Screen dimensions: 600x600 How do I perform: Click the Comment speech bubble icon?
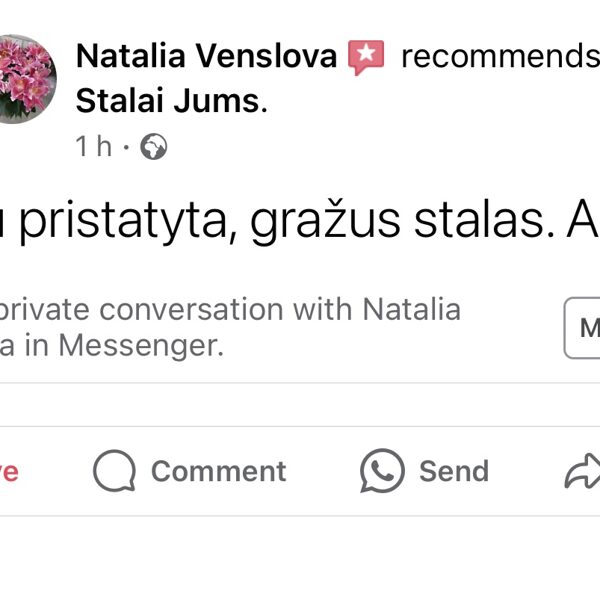point(114,471)
